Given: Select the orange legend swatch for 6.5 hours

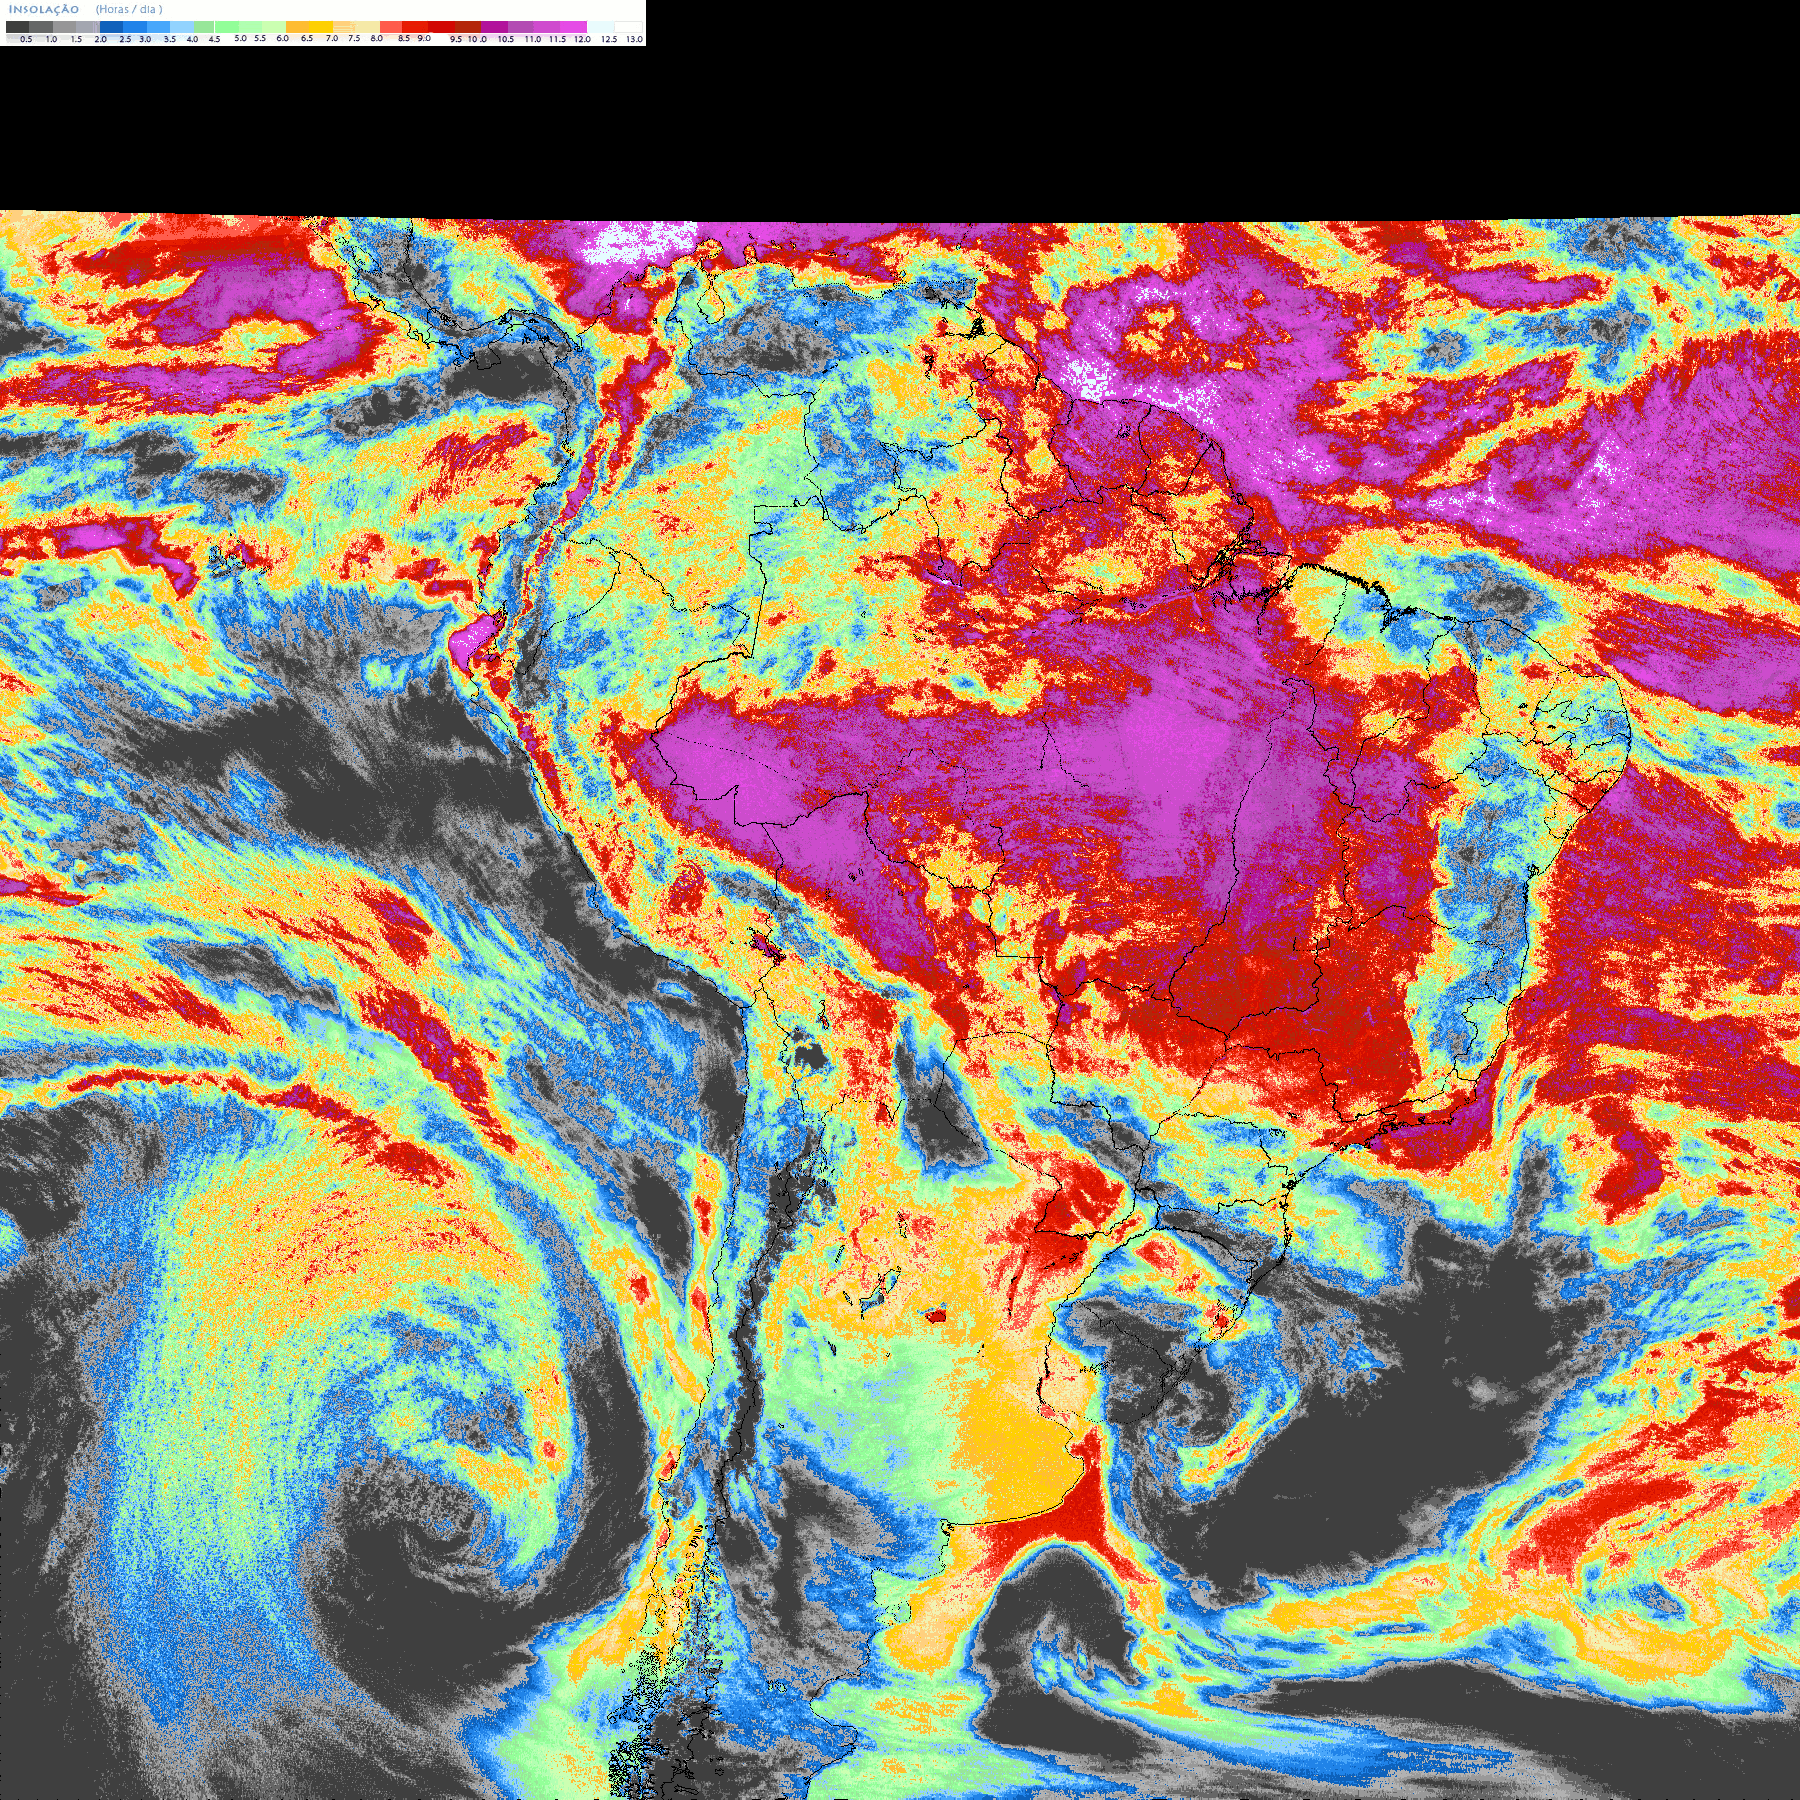Looking at the screenshot, I should (297, 27).
